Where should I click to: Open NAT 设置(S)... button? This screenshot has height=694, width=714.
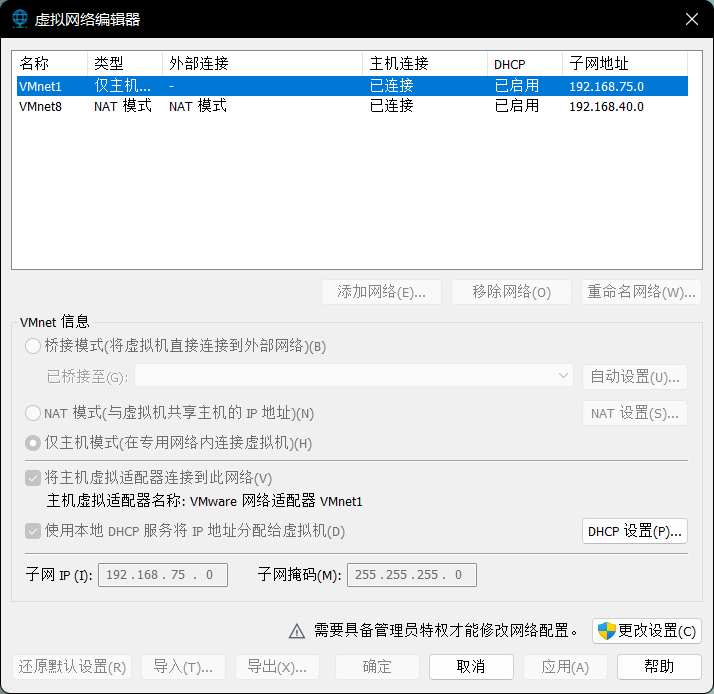pos(635,413)
